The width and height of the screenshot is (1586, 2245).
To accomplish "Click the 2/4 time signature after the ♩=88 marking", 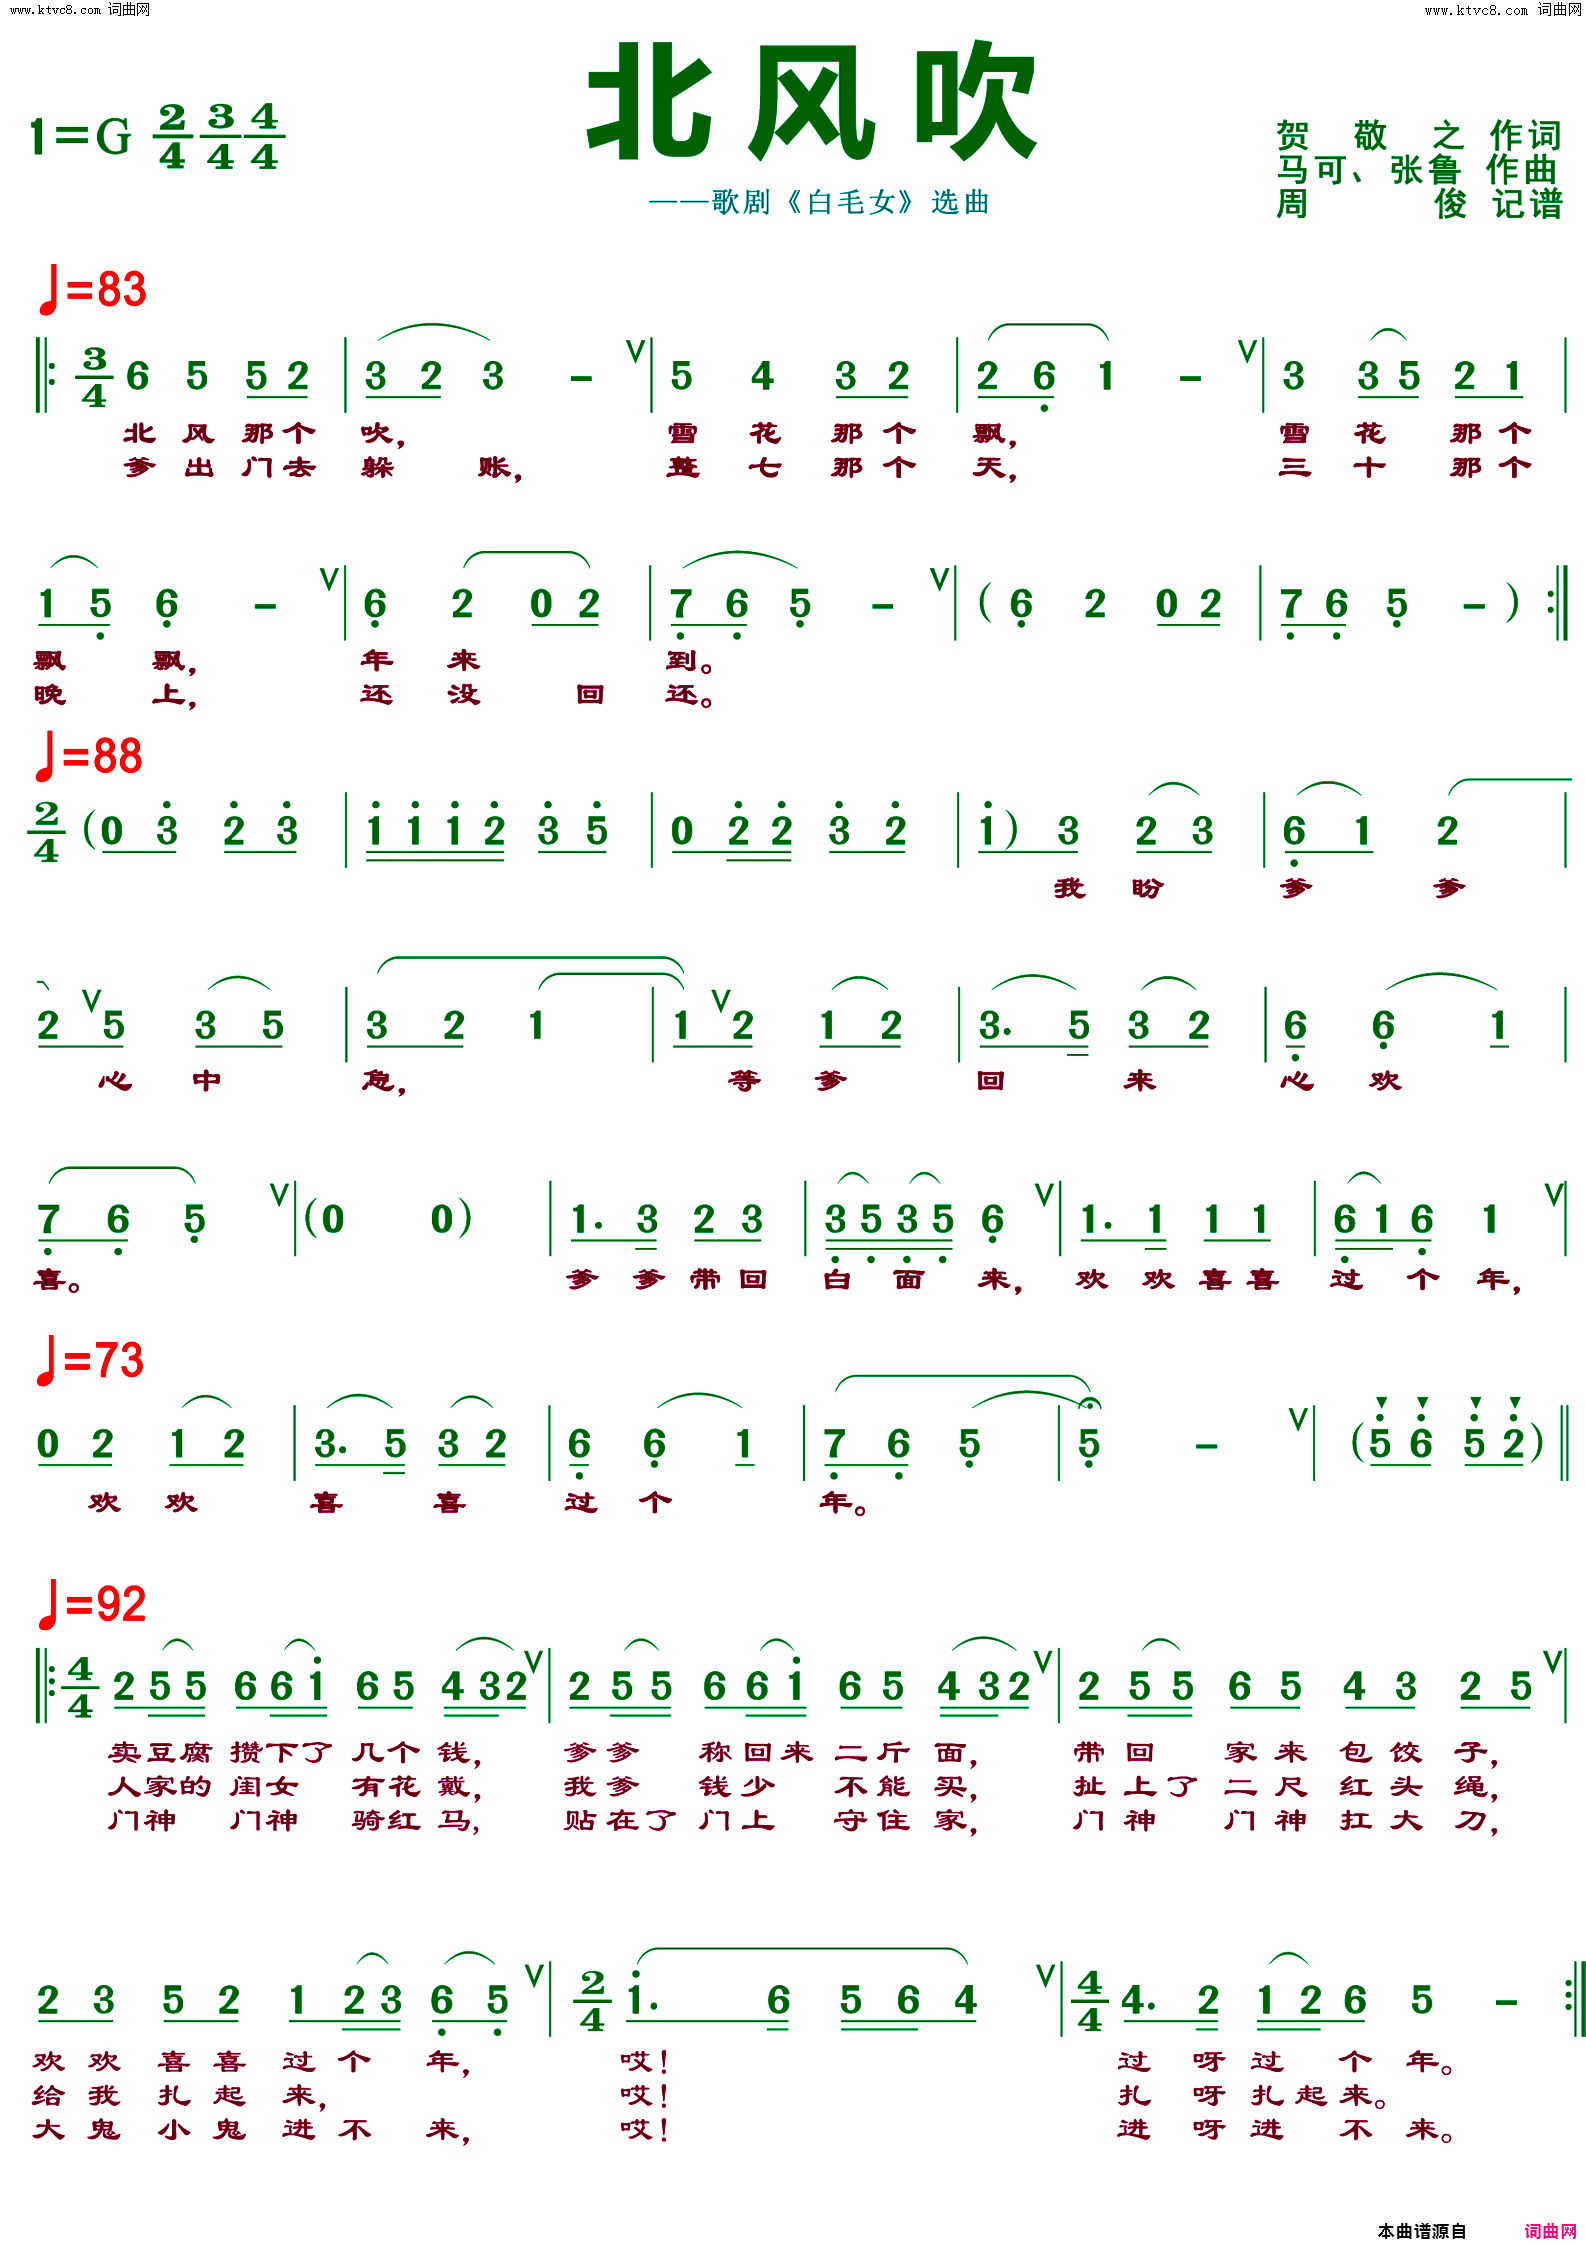I will point(46,831).
